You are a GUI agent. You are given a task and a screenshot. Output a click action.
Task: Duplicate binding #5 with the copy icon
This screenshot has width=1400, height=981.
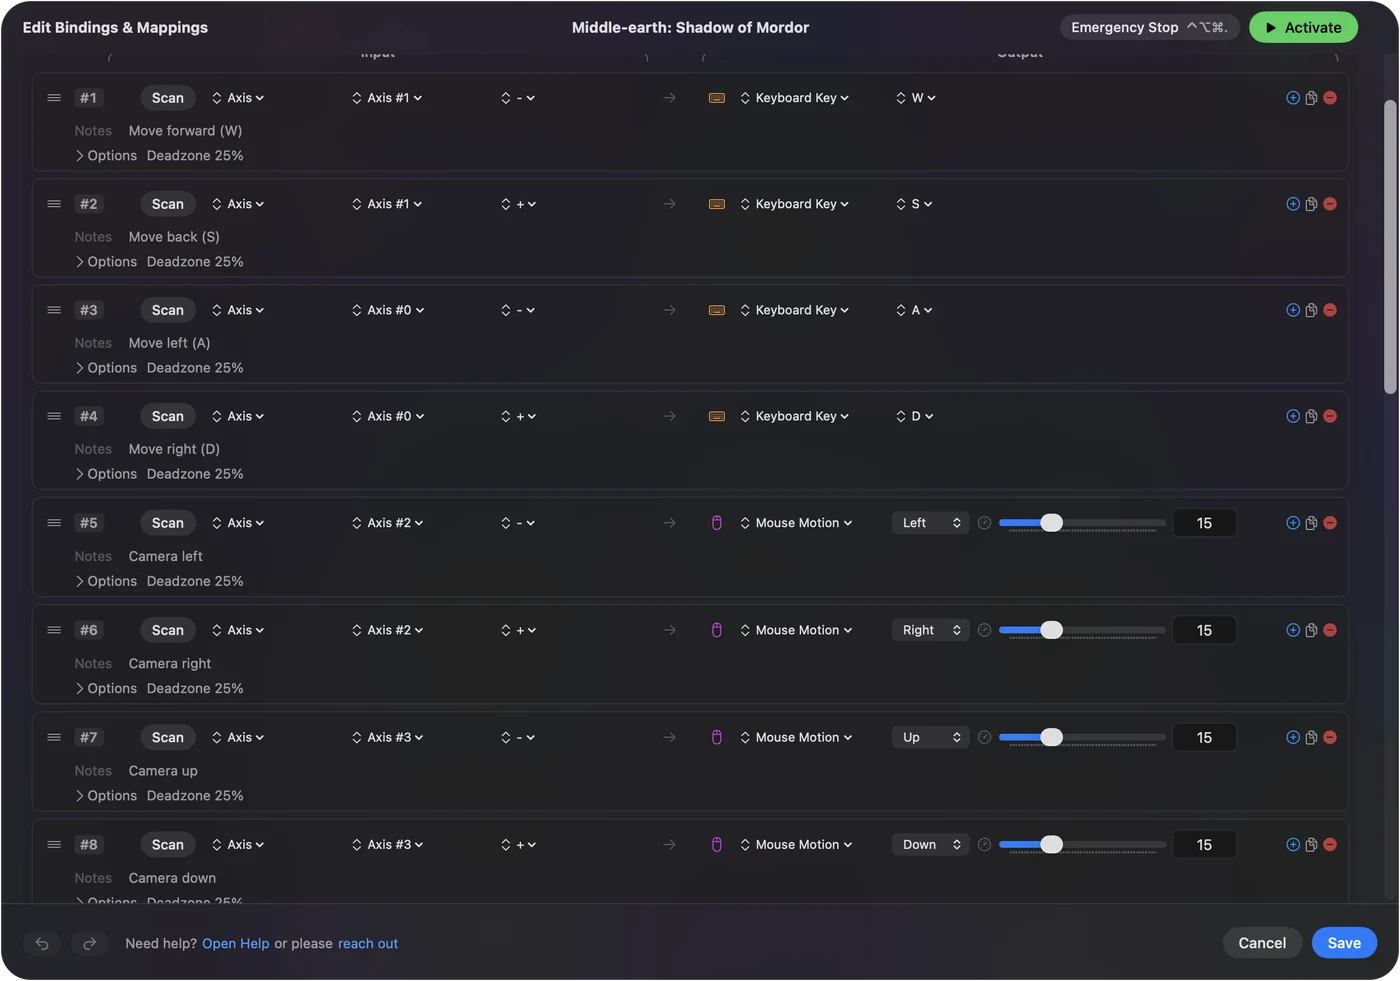(1311, 523)
